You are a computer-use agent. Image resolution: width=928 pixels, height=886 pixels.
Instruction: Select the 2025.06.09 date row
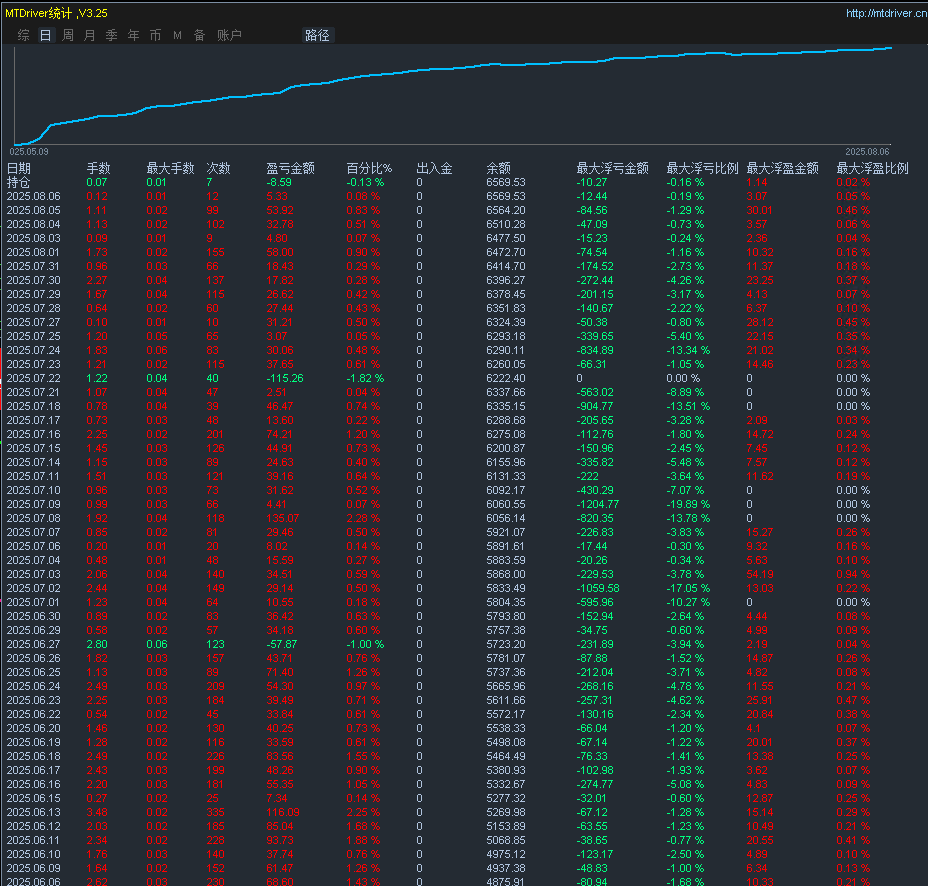tap(34, 868)
